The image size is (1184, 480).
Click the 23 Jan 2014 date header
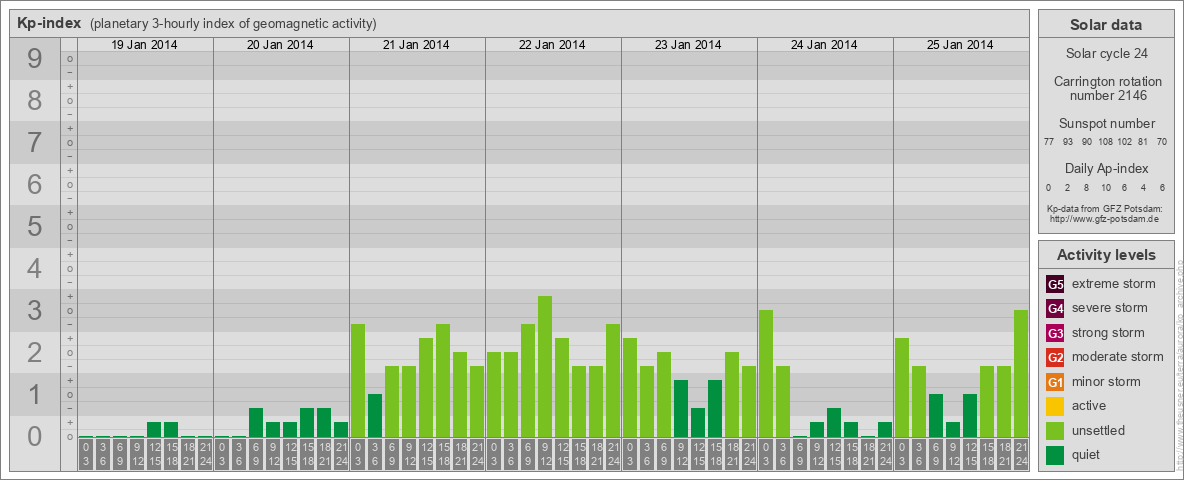coord(688,45)
